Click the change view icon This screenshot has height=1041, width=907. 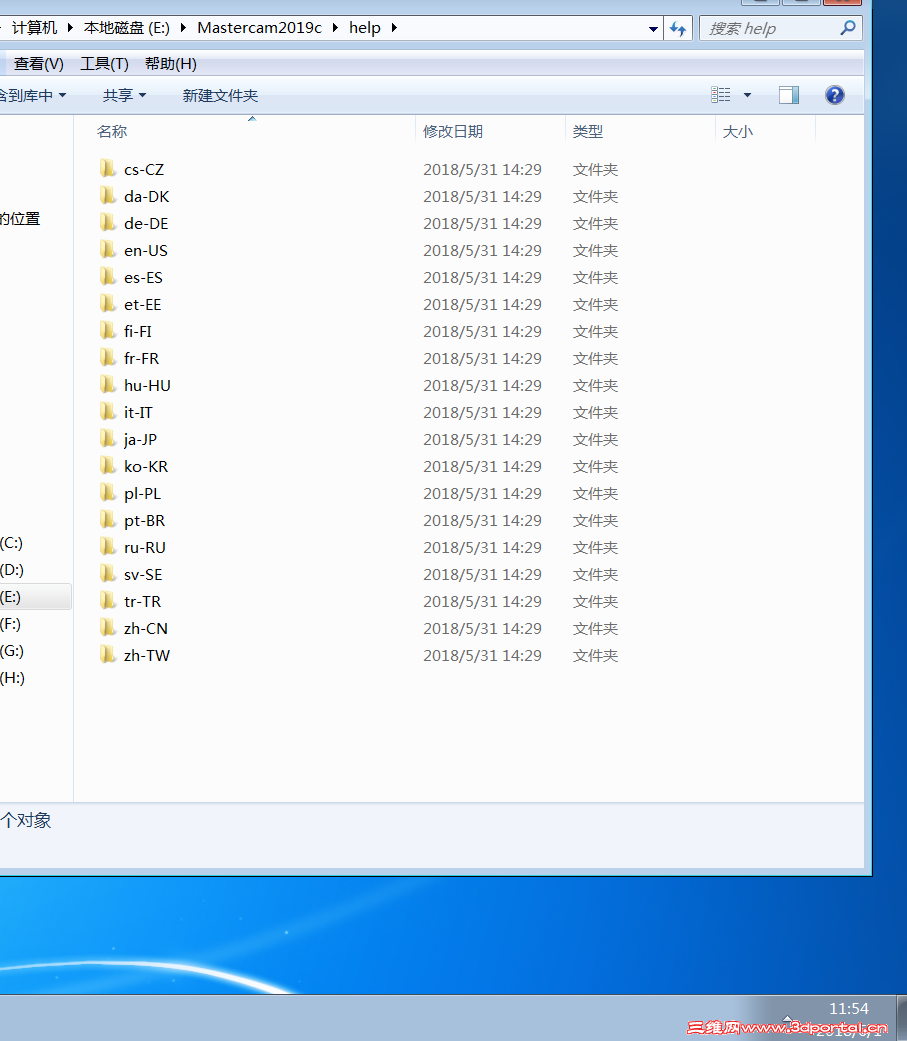[720, 95]
